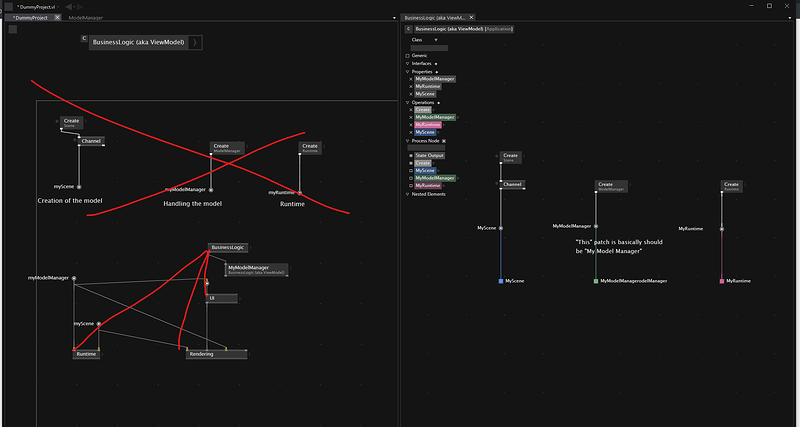
Task: Toggle the MyScene process node checkbox
Action: point(411,171)
